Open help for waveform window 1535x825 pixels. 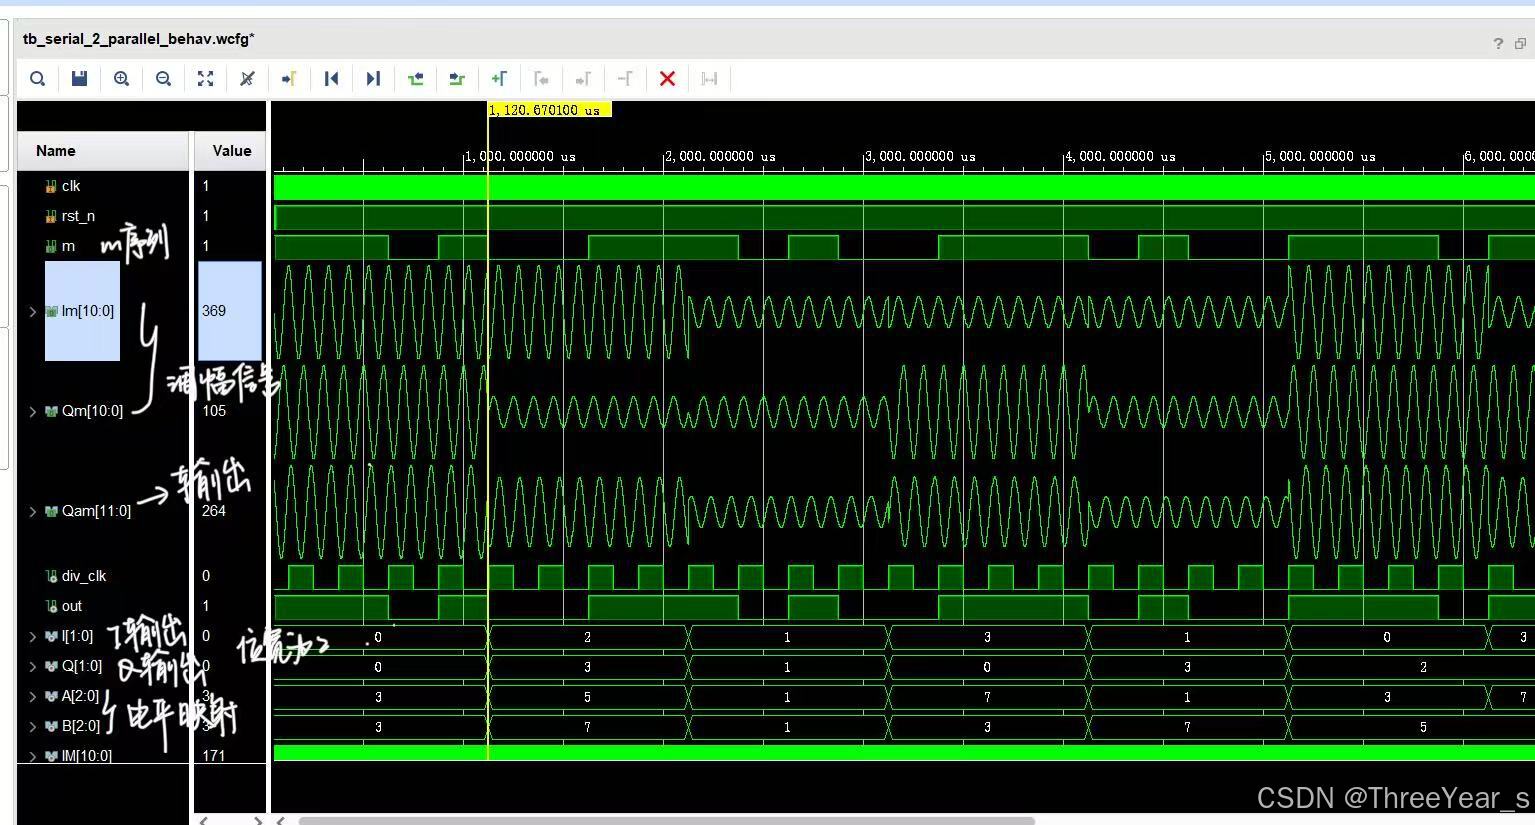click(1498, 43)
